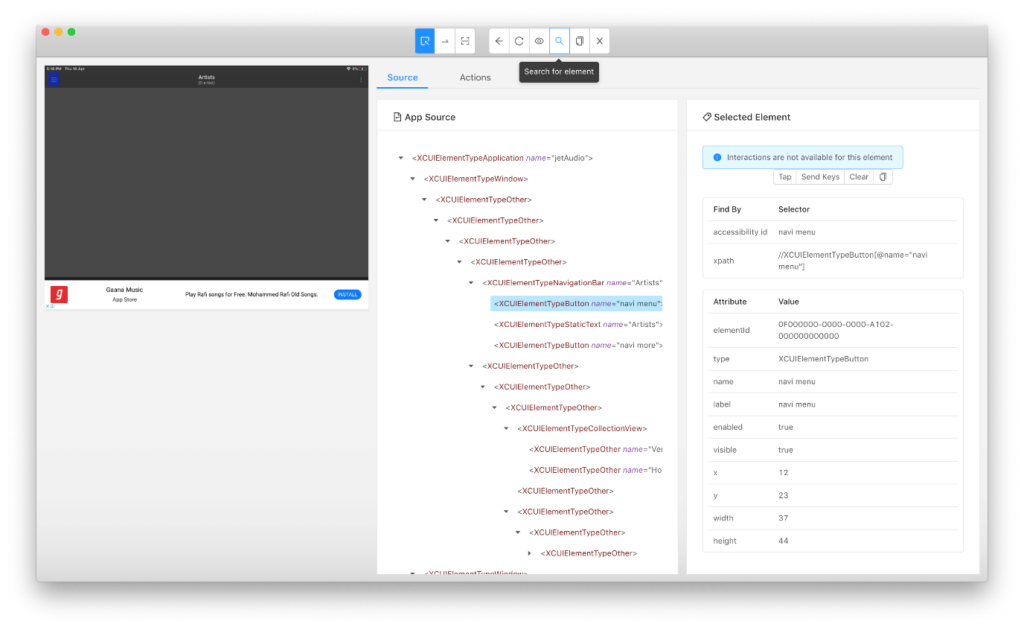Select the XCUIElementTypeNavigationBar row text
Image resolution: width=1024 pixels, height=630 pixels.
(572, 283)
